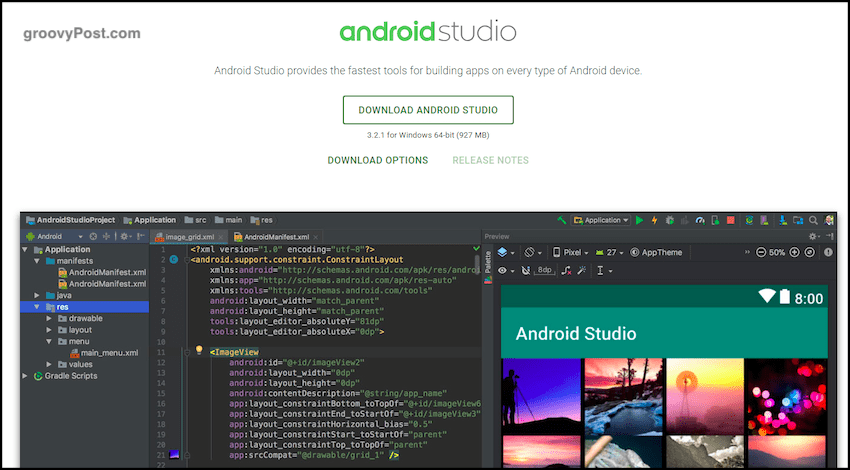Fold the ImageView tag at line 11
This screenshot has height=470, width=850.
pos(187,352)
